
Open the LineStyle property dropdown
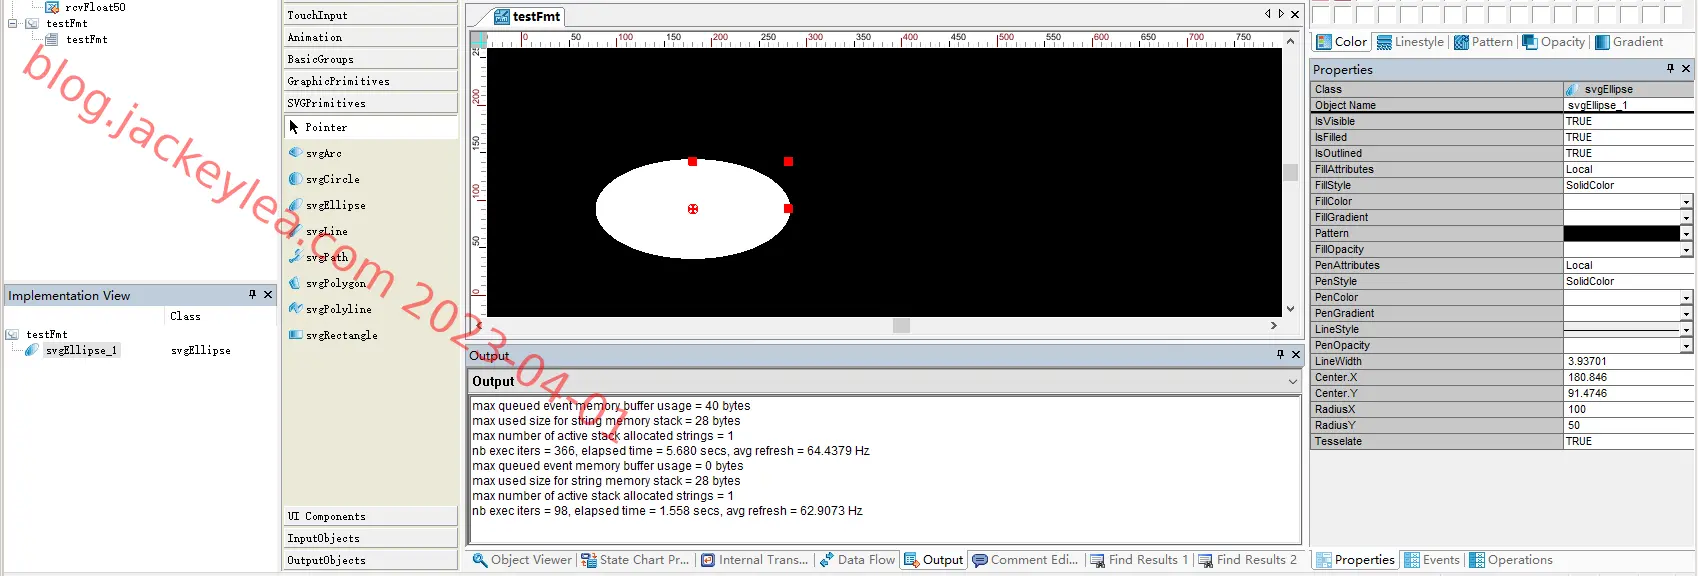1686,330
